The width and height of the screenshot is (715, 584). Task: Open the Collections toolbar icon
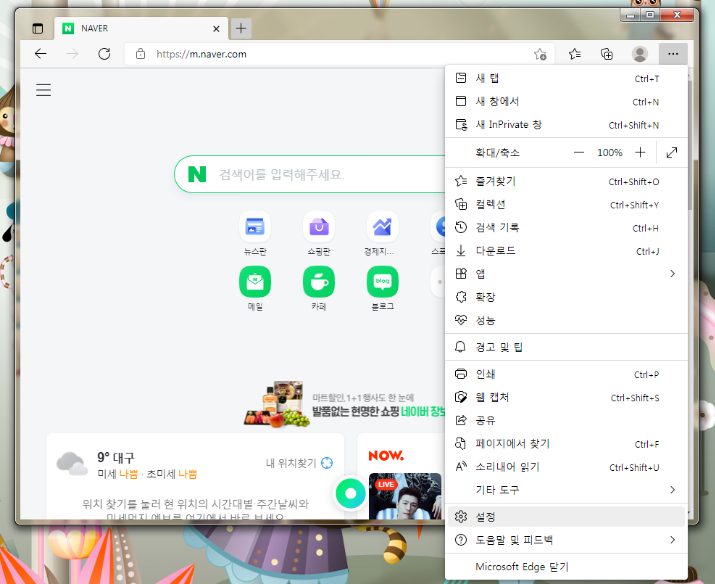point(606,54)
